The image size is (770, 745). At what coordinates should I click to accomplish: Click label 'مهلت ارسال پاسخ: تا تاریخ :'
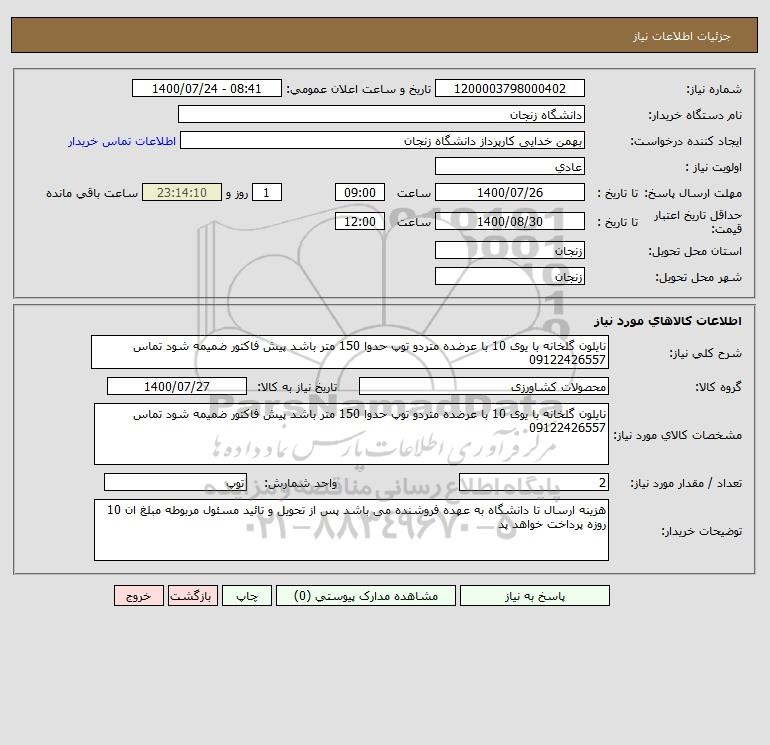(669, 193)
